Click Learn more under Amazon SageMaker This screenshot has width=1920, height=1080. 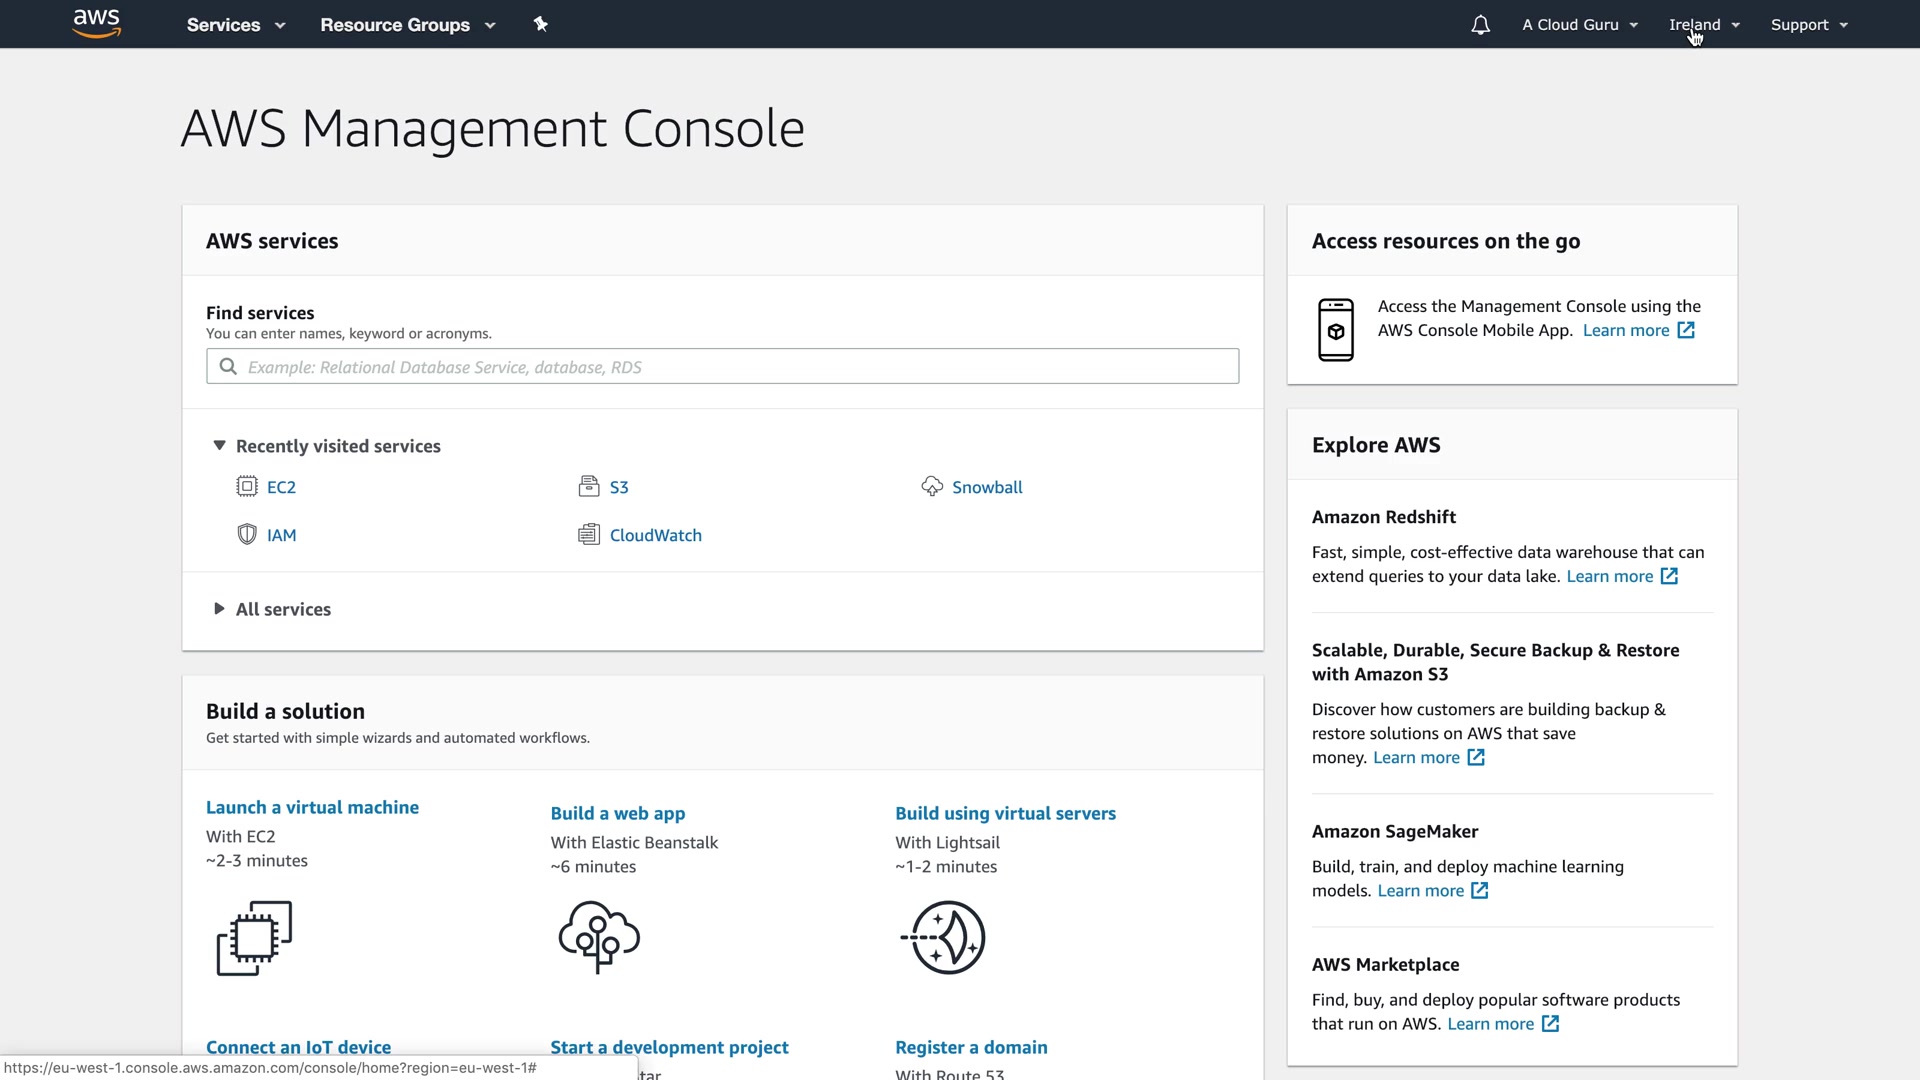tap(1421, 891)
